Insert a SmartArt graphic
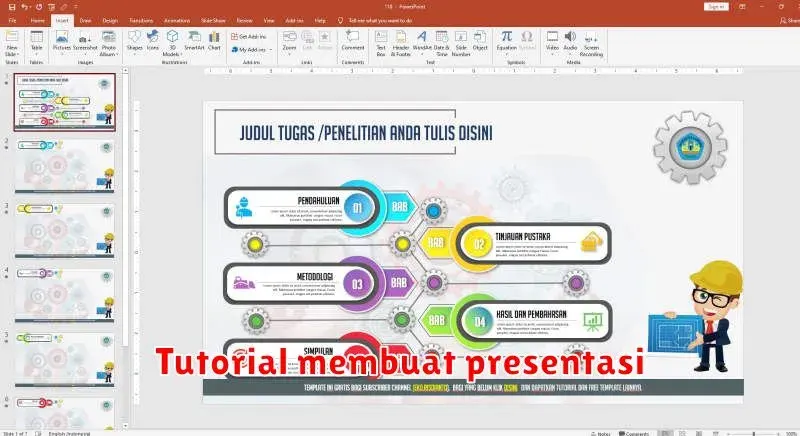Viewport: 800px width, 436px height. pyautogui.click(x=194, y=41)
